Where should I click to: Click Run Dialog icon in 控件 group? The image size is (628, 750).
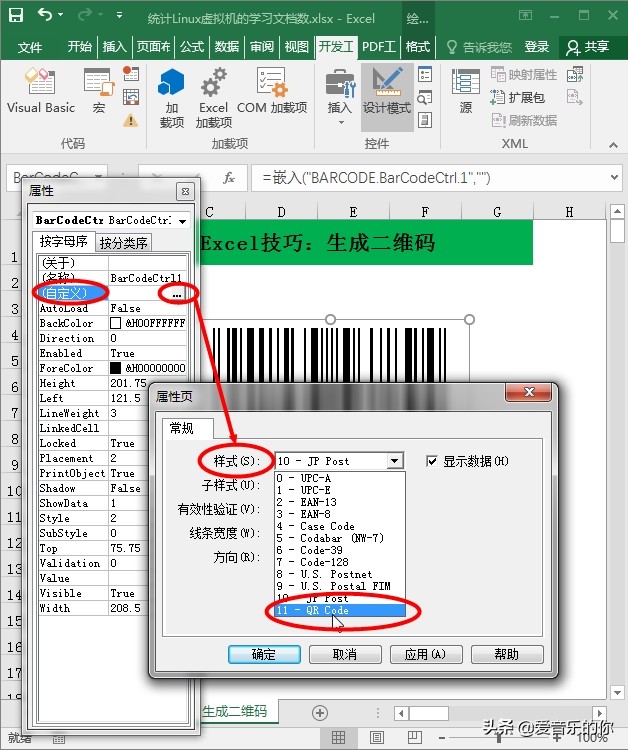425,121
